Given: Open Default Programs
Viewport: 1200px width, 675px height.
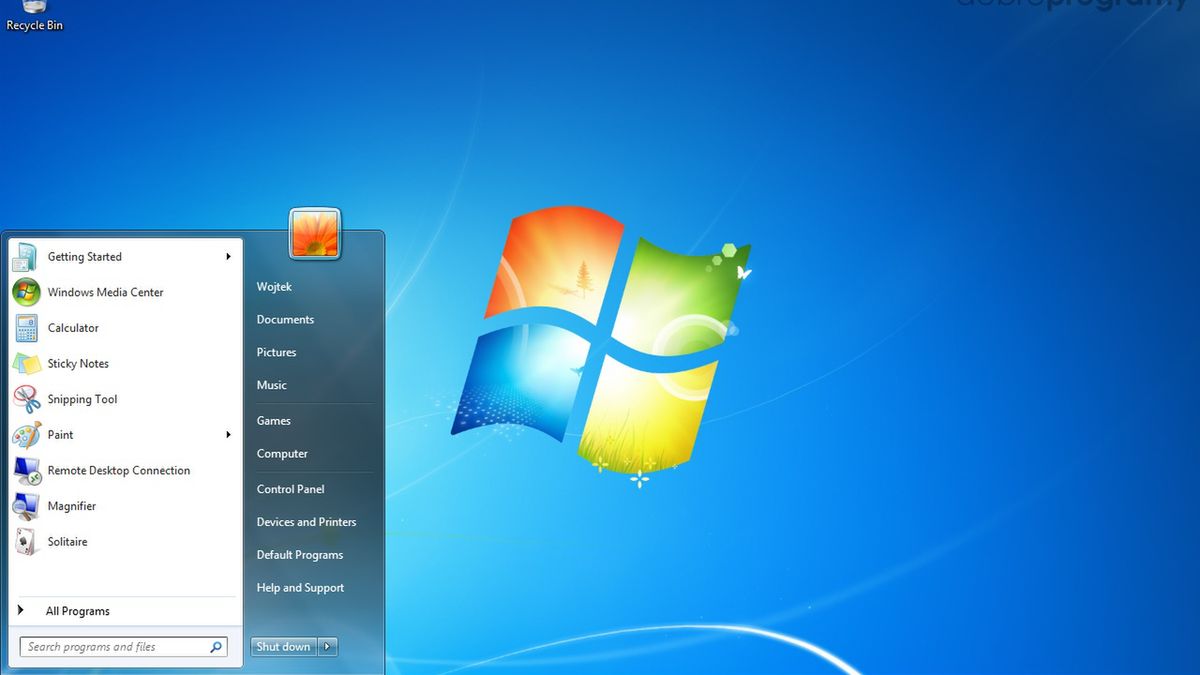Looking at the screenshot, I should pyautogui.click(x=299, y=555).
